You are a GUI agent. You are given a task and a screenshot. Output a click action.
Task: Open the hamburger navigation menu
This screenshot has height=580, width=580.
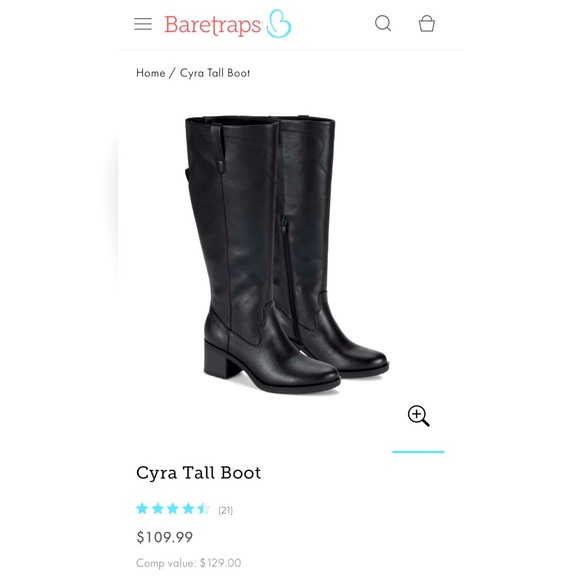click(143, 24)
